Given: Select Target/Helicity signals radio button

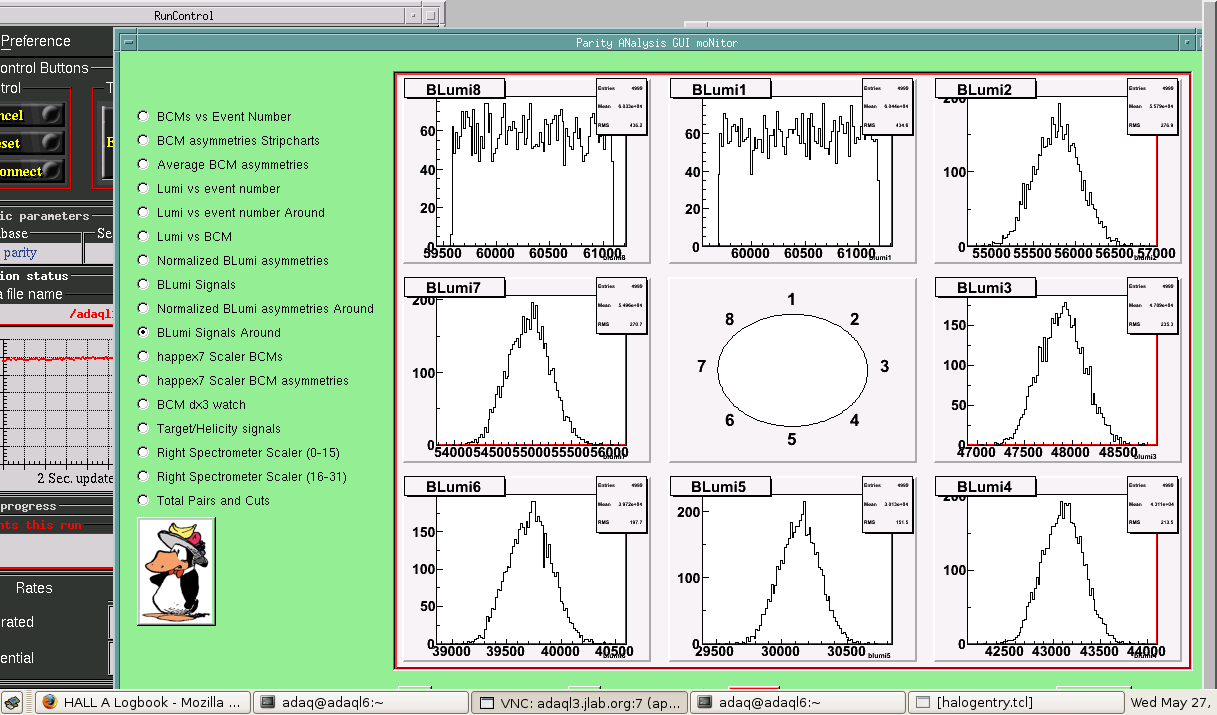Looking at the screenshot, I should tap(144, 429).
